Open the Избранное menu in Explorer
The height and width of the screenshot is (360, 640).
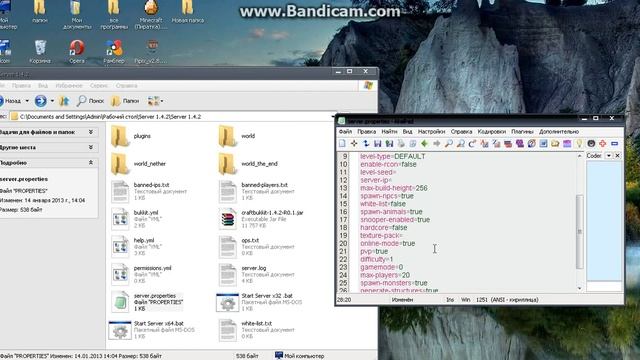coord(69,86)
